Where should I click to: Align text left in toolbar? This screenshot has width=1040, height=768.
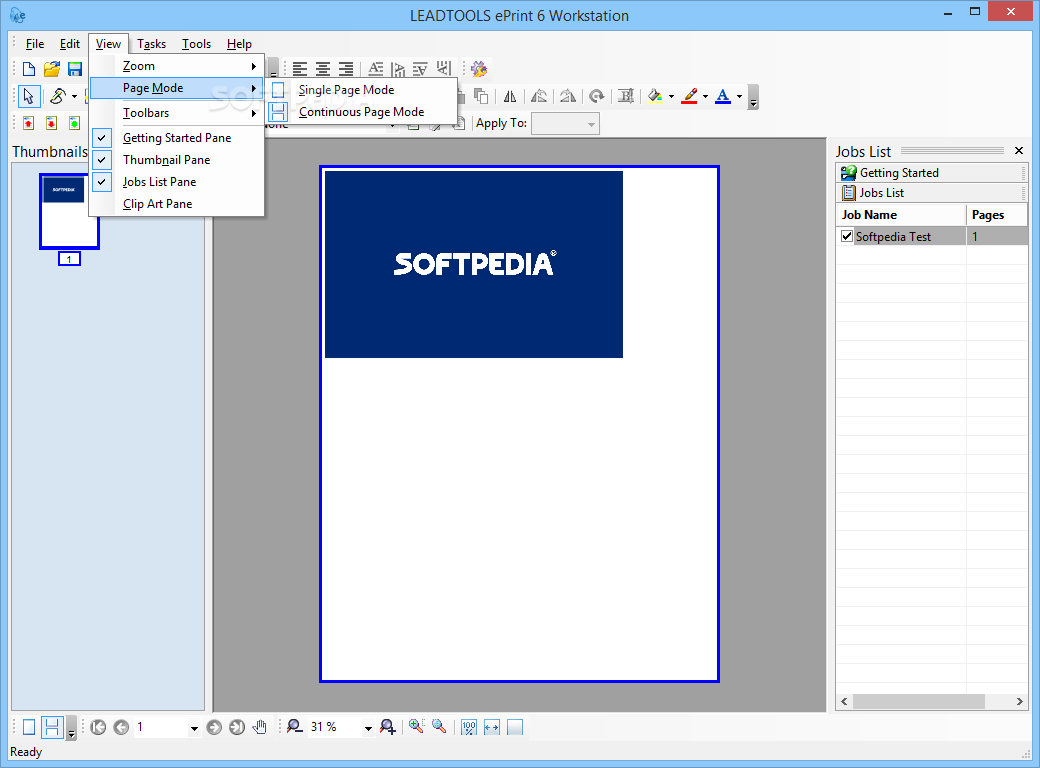tap(300, 68)
